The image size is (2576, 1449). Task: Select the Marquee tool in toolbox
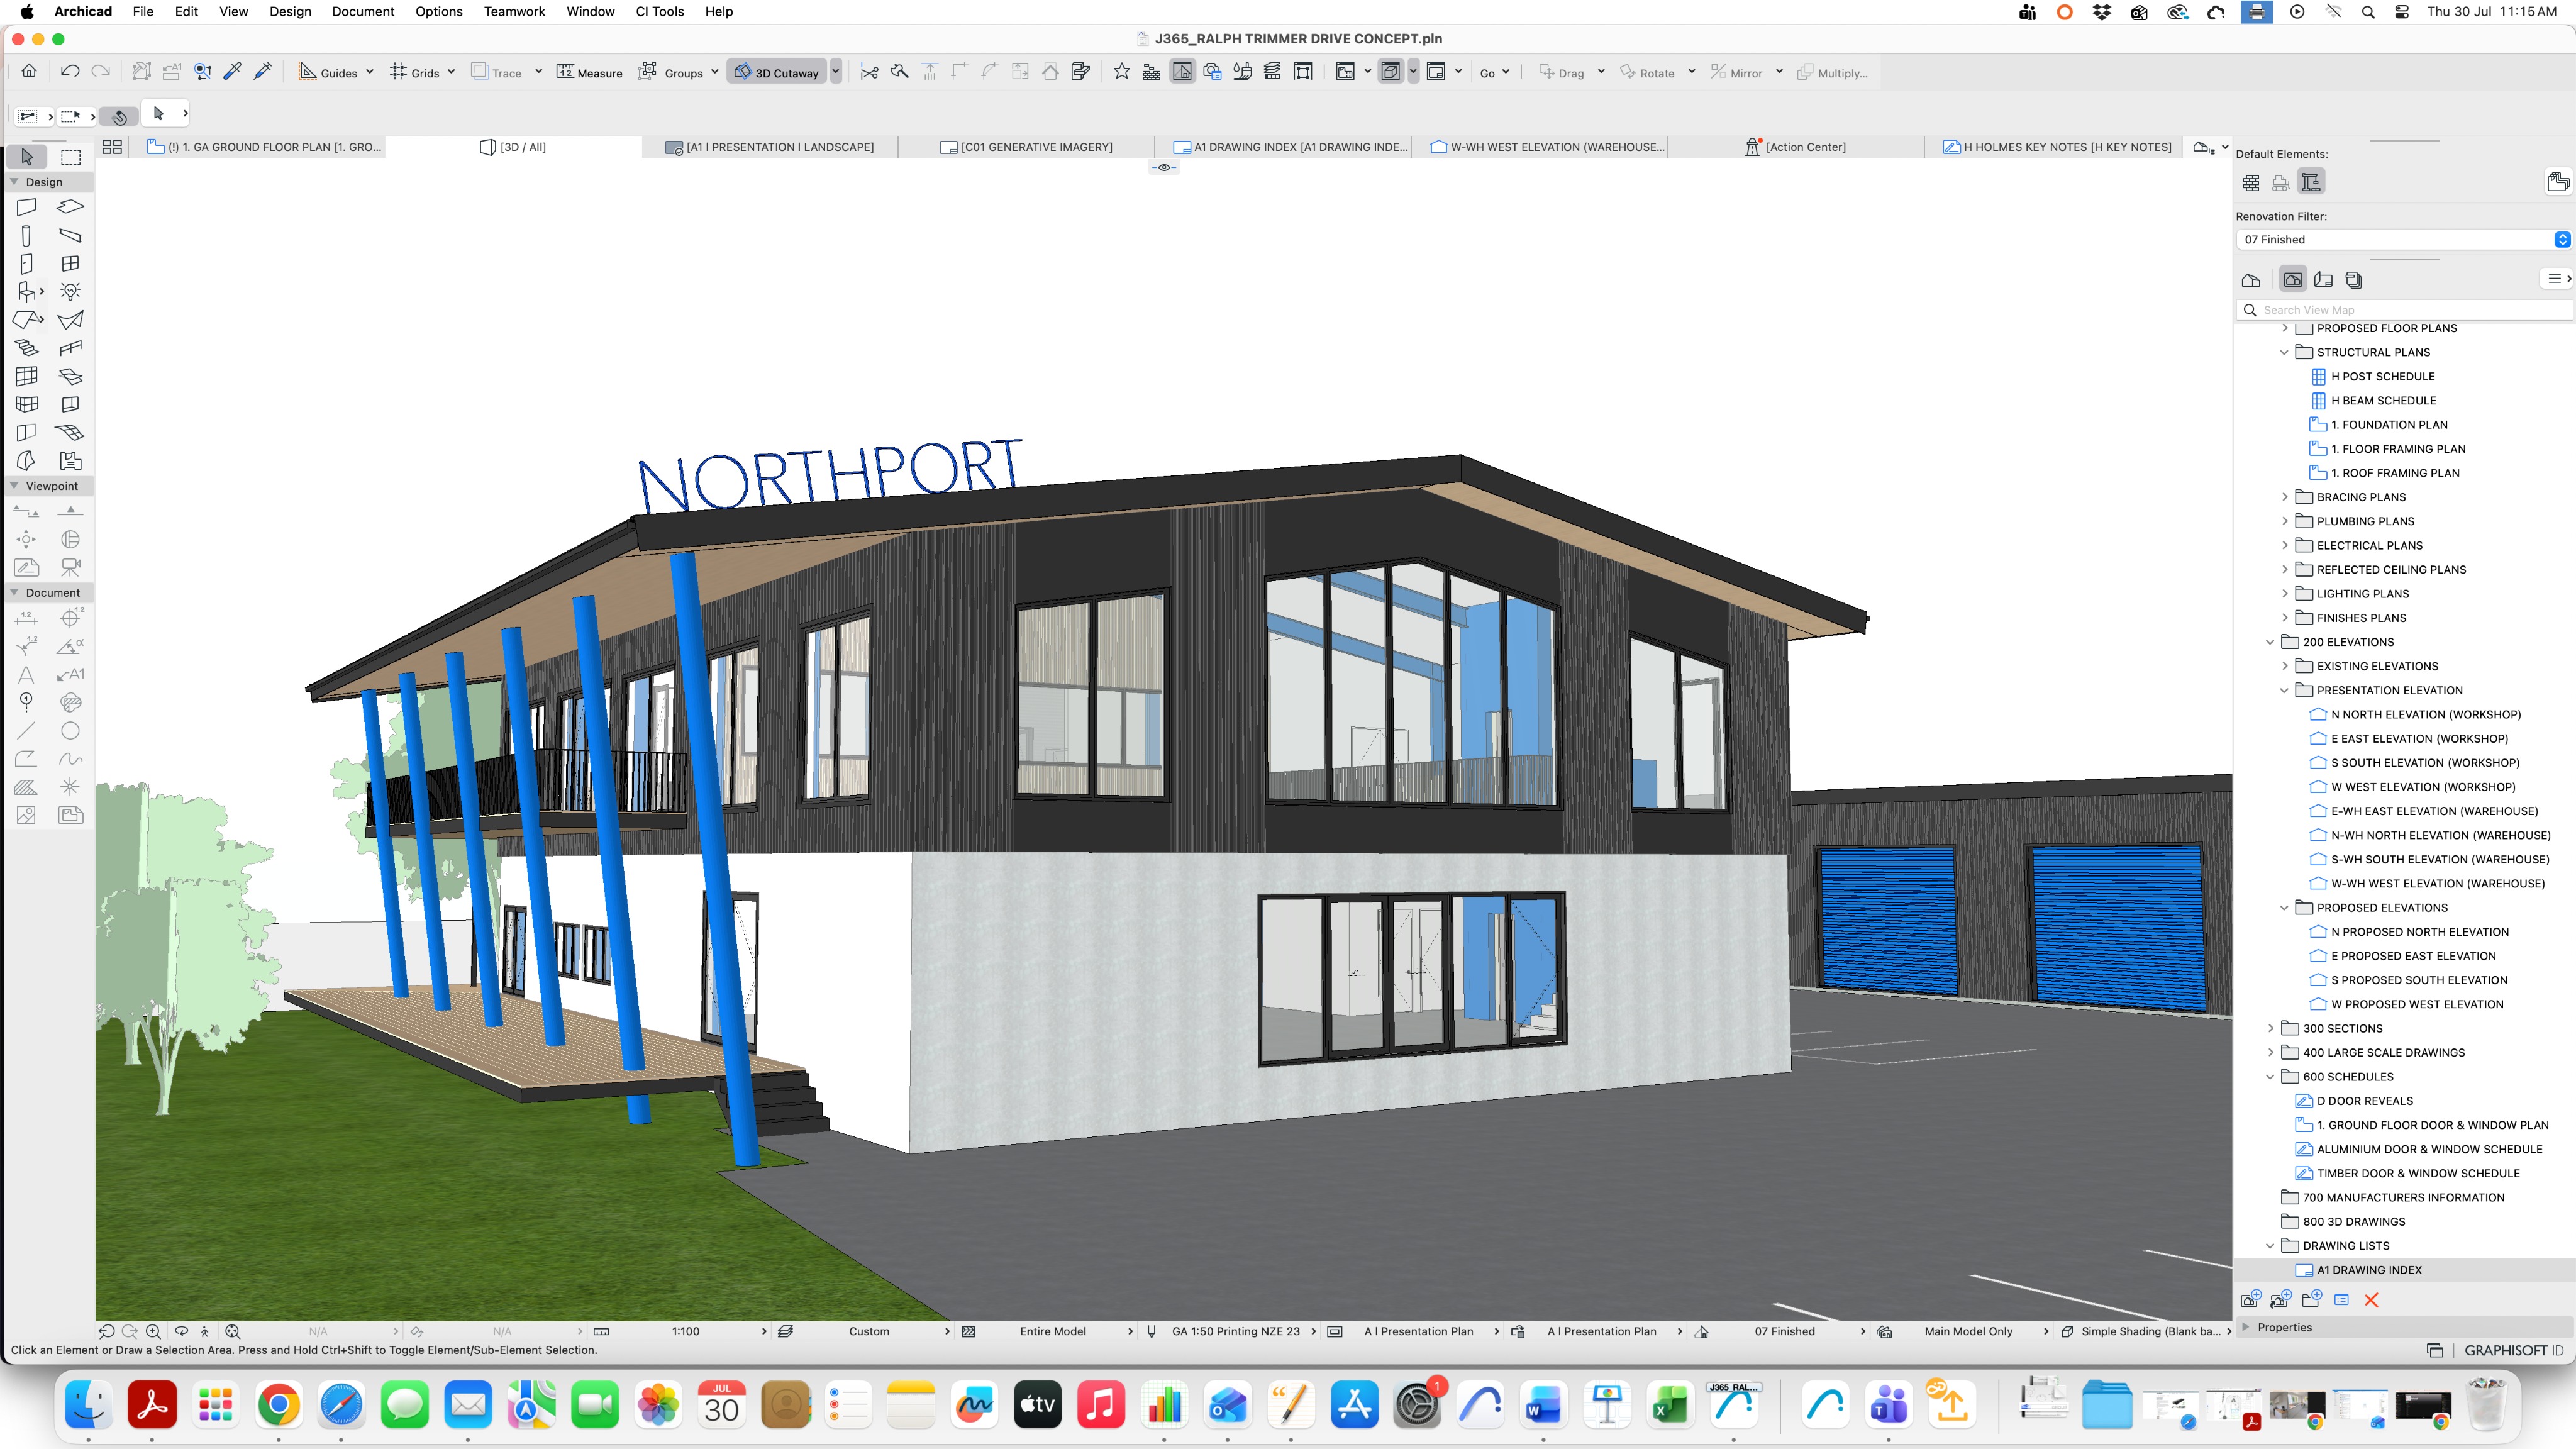pyautogui.click(x=71, y=157)
